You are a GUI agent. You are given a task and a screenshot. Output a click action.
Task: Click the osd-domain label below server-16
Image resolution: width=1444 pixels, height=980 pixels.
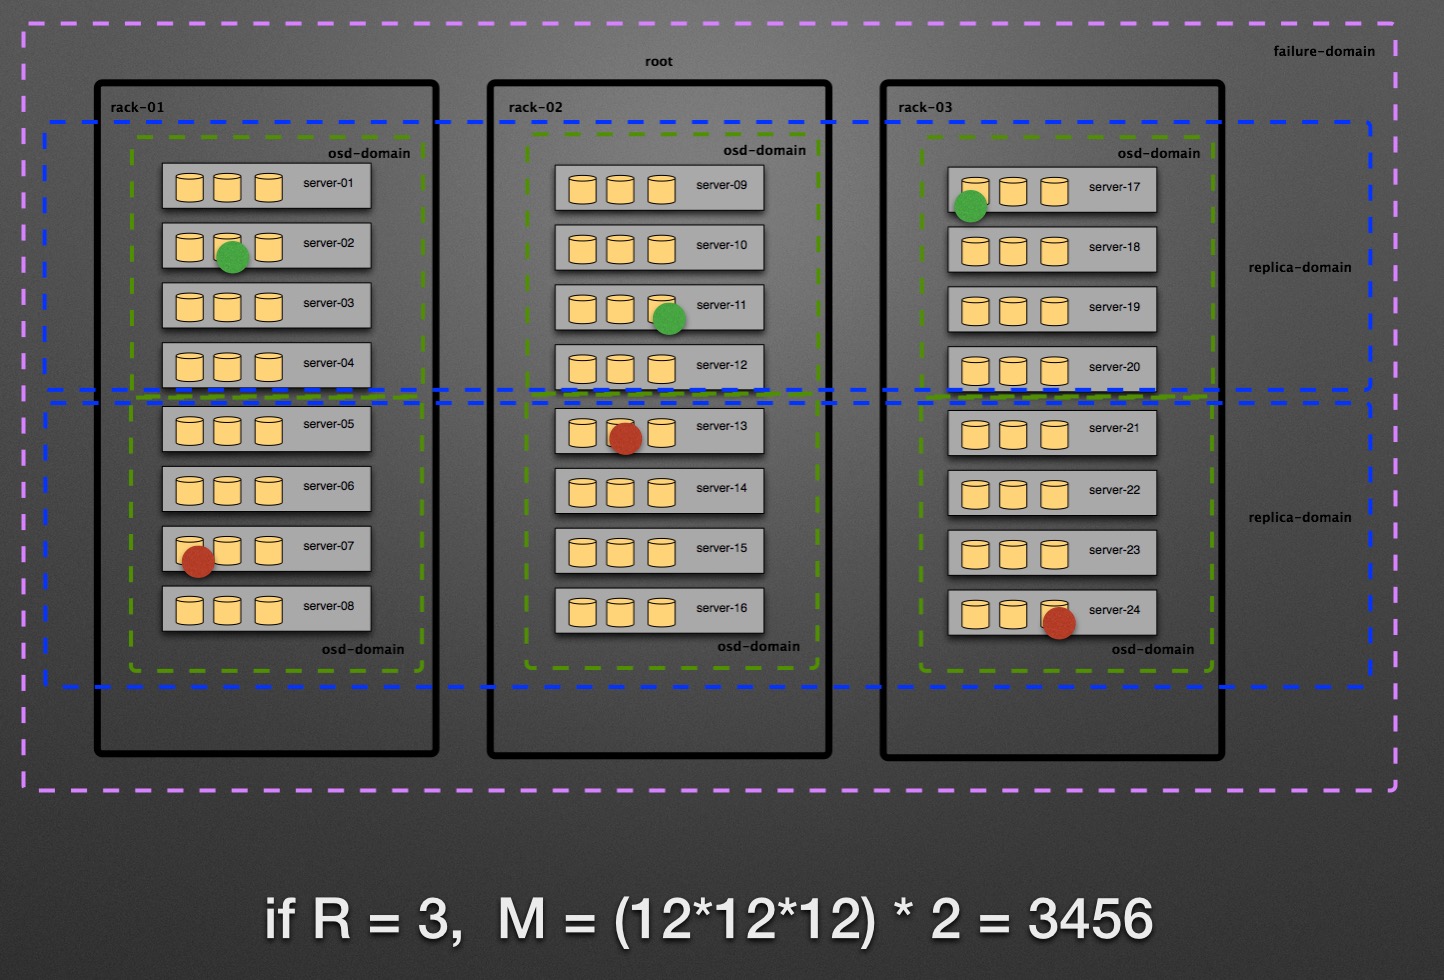758,646
